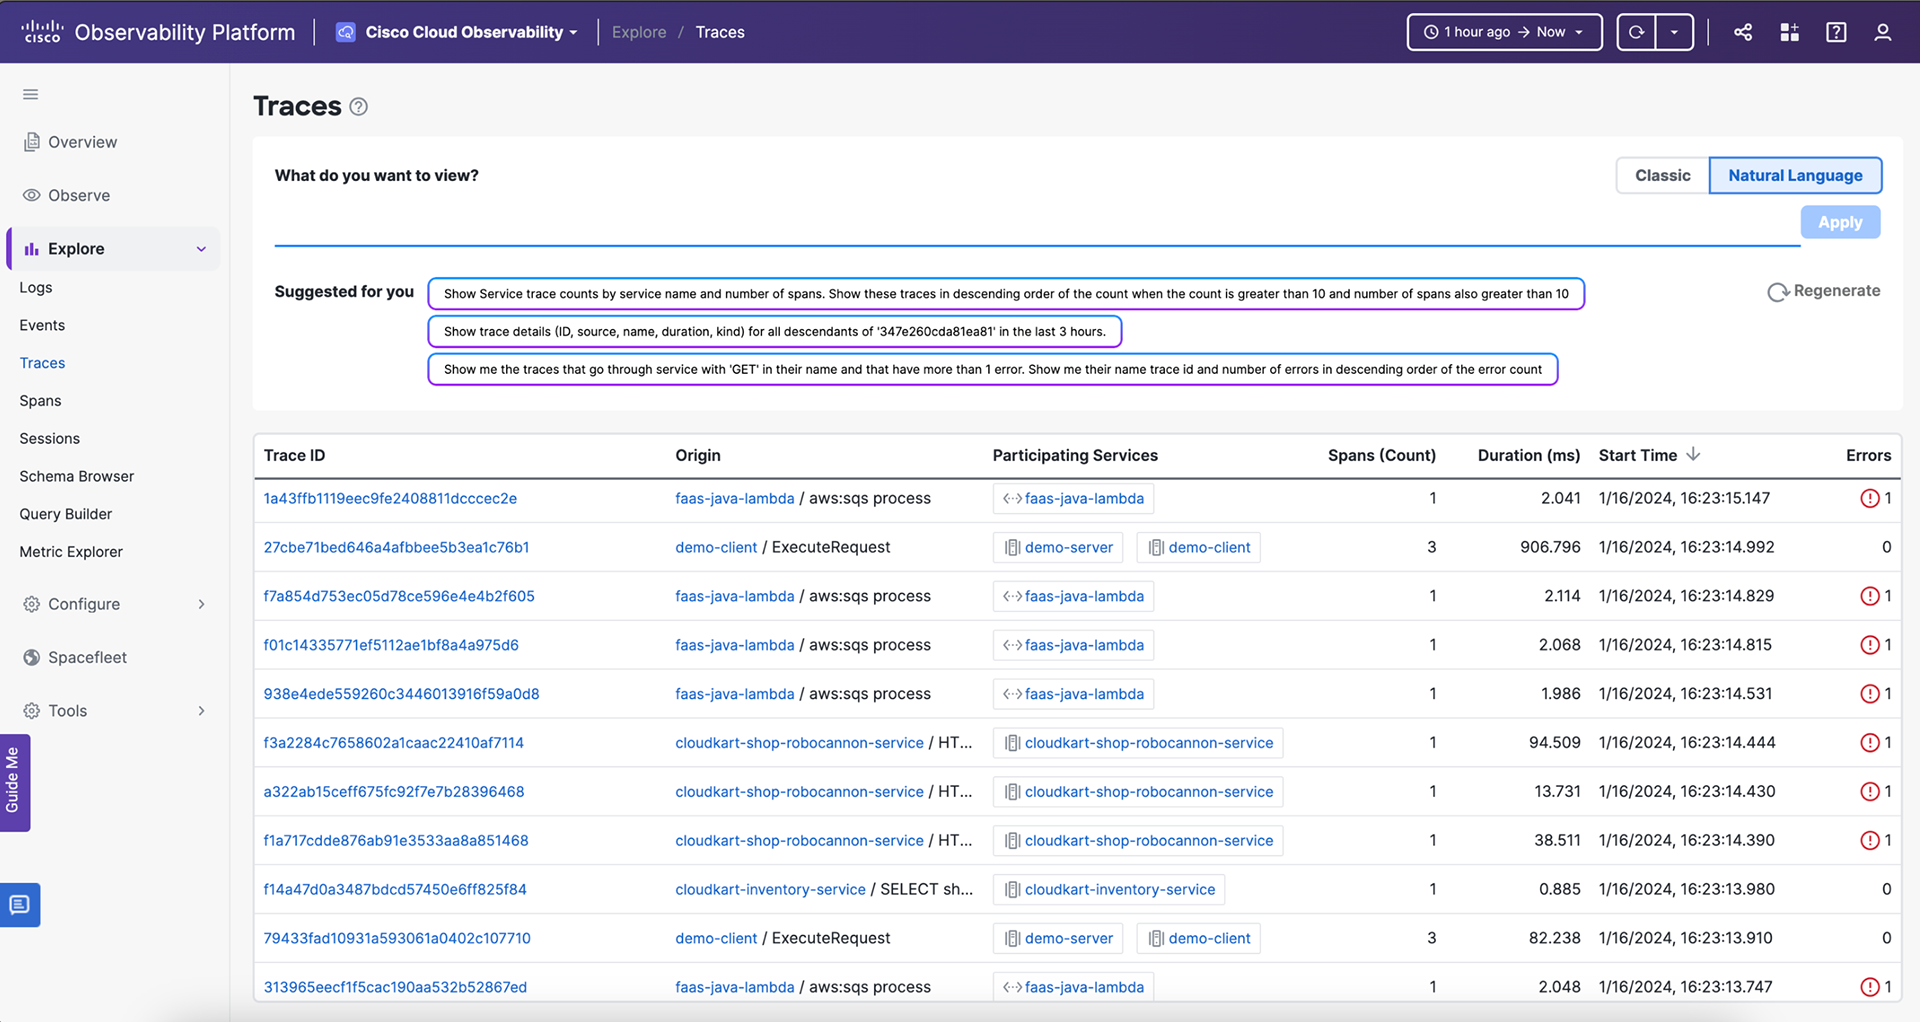Open the apps grid icon in the header
1920x1022 pixels.
click(x=1790, y=32)
